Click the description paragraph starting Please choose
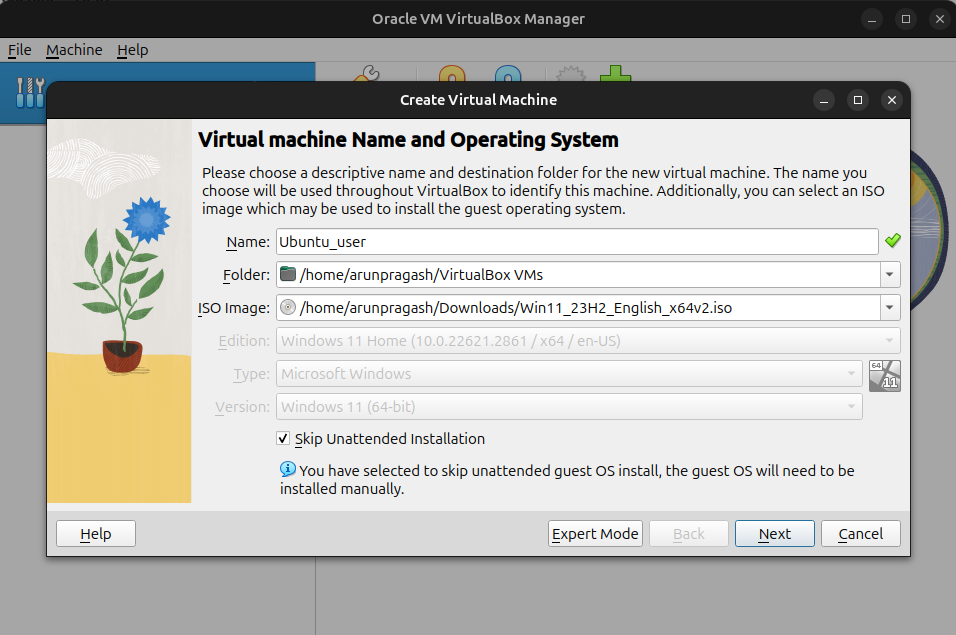 [543, 191]
